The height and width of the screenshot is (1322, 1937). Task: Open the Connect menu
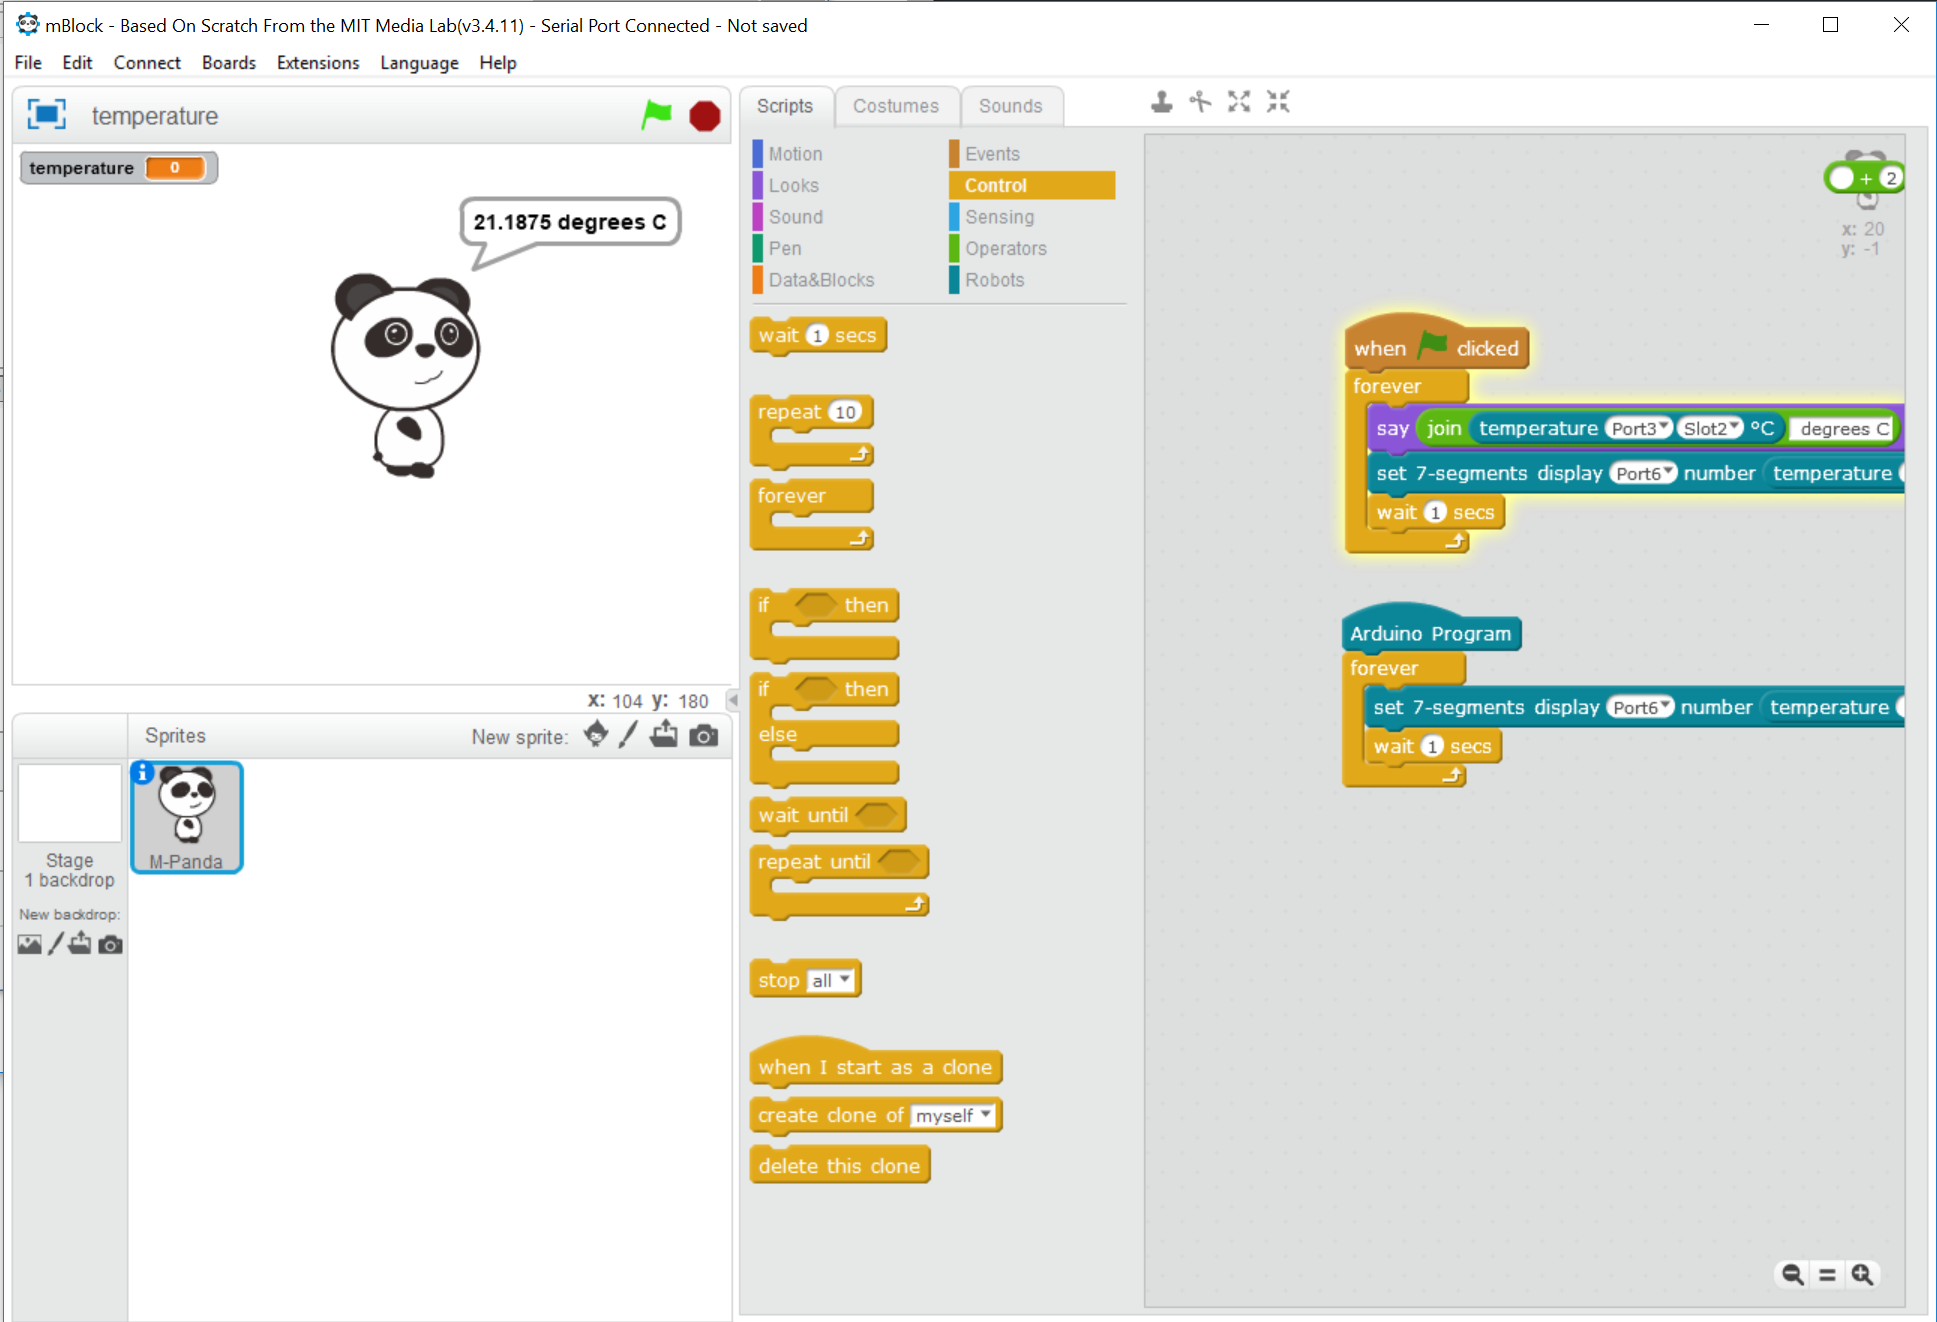point(146,62)
